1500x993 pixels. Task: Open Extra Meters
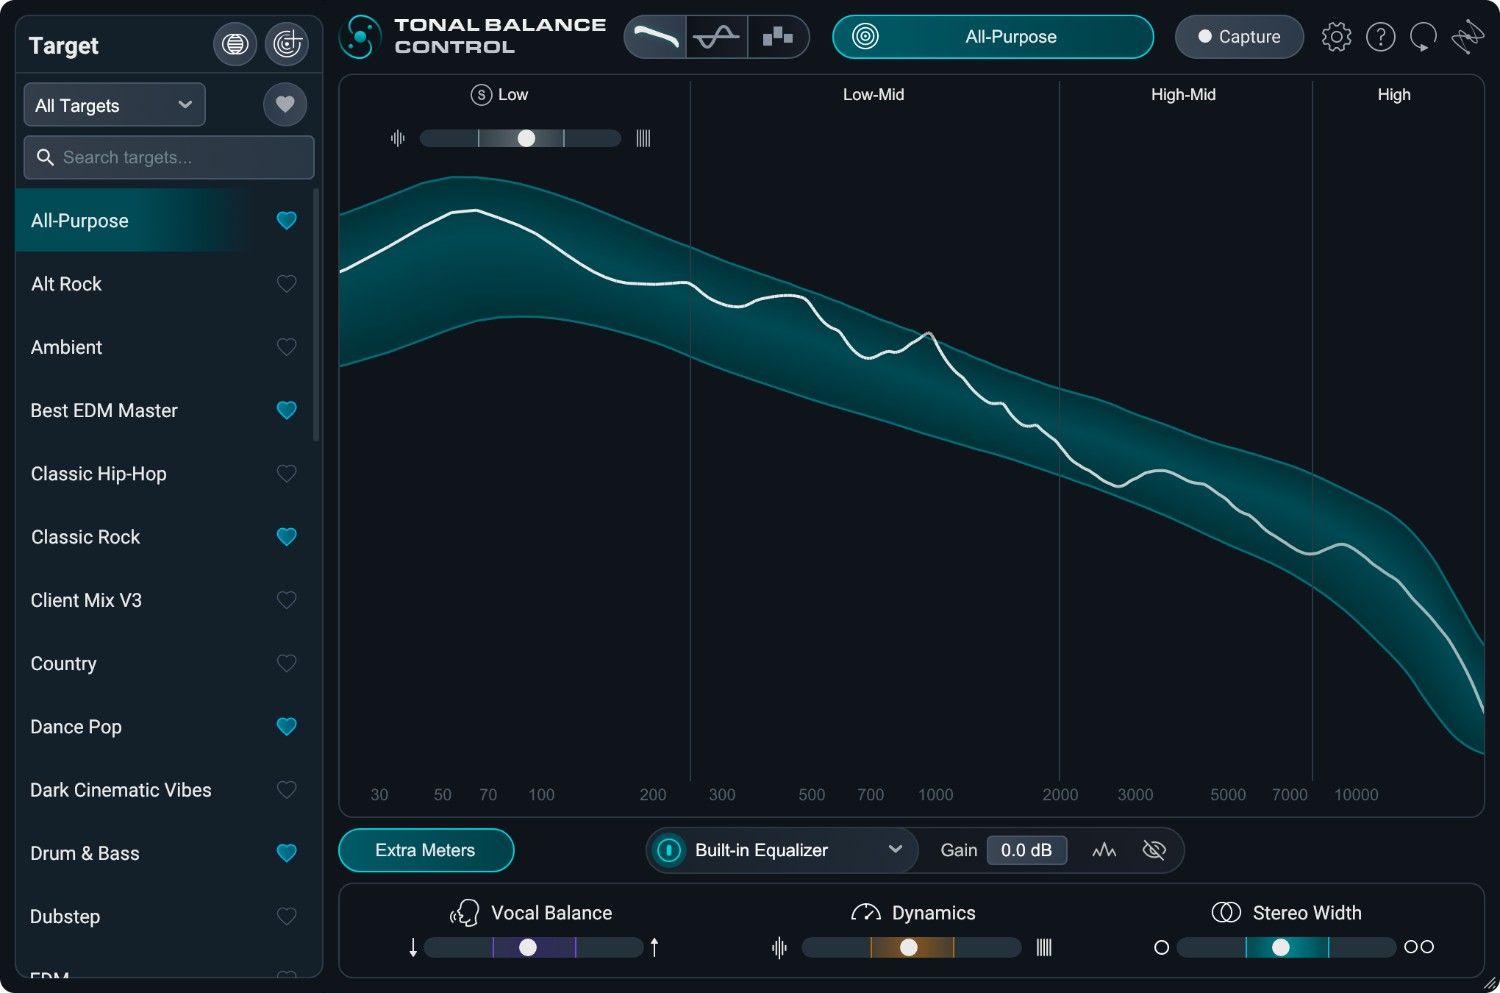click(426, 850)
